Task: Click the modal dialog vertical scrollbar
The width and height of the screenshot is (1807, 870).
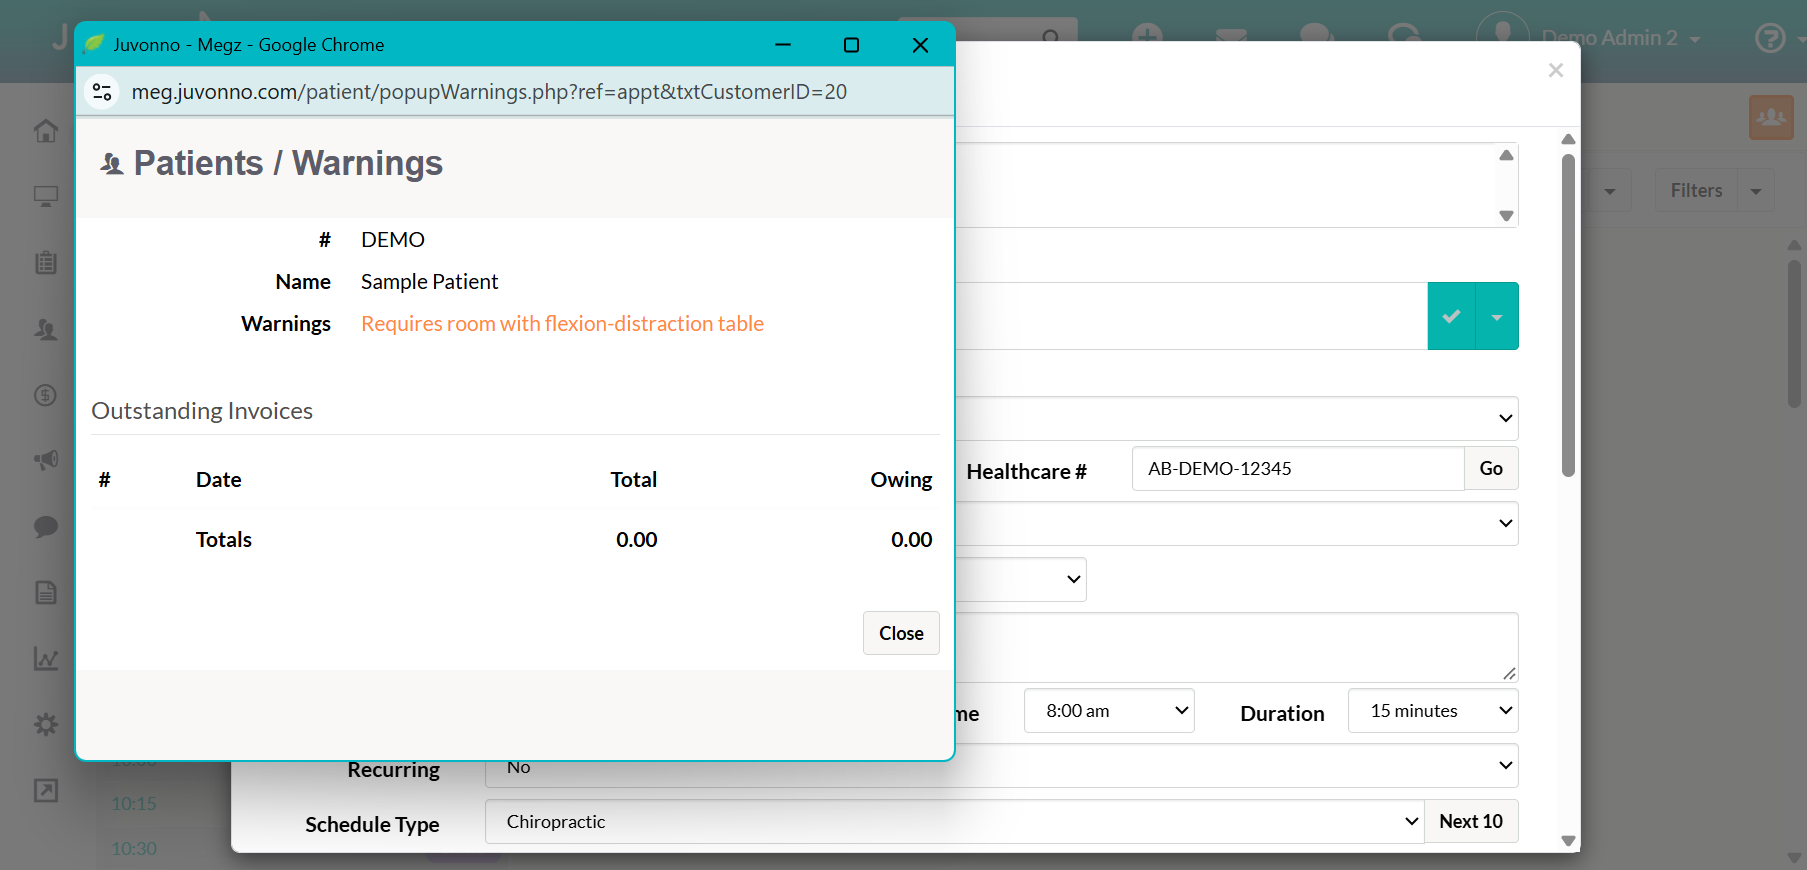Action: (1568, 314)
